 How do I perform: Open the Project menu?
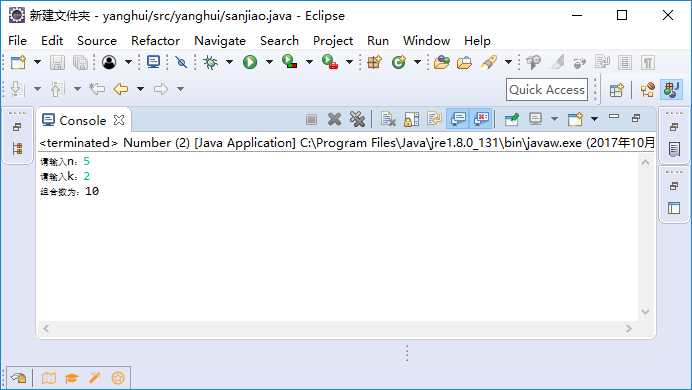(333, 41)
